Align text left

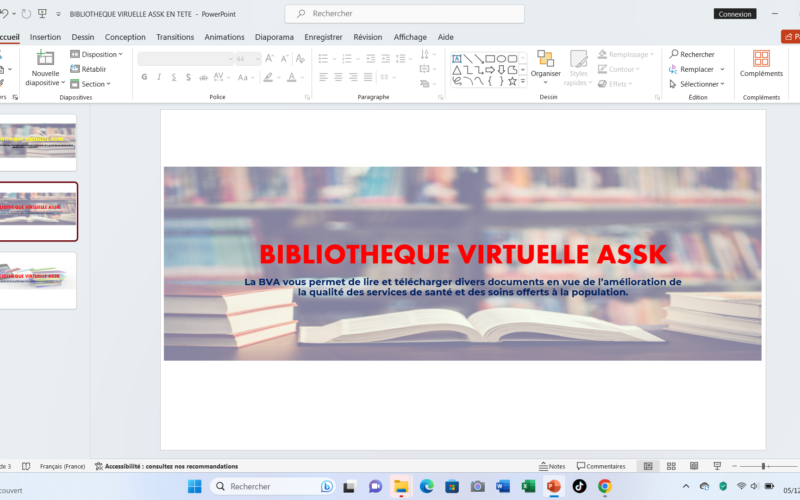point(323,77)
